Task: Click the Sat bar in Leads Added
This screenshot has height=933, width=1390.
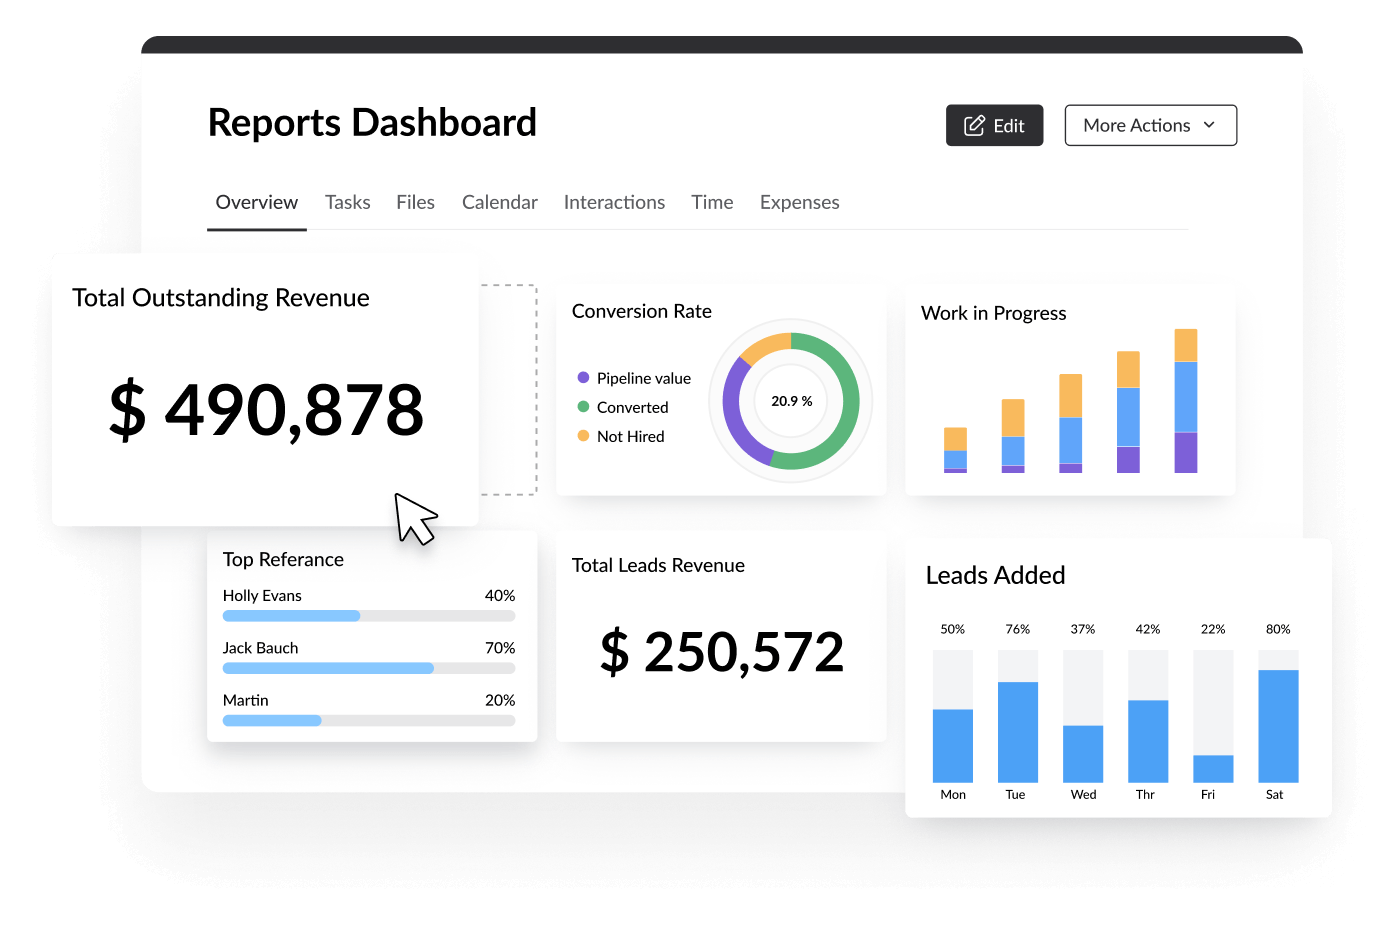Action: (1277, 725)
